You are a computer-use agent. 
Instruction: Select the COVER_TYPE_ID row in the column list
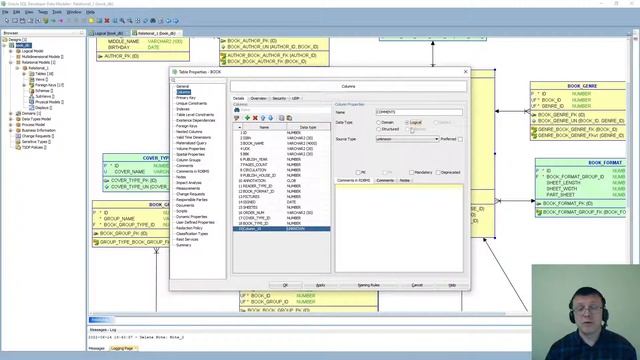coord(282,218)
